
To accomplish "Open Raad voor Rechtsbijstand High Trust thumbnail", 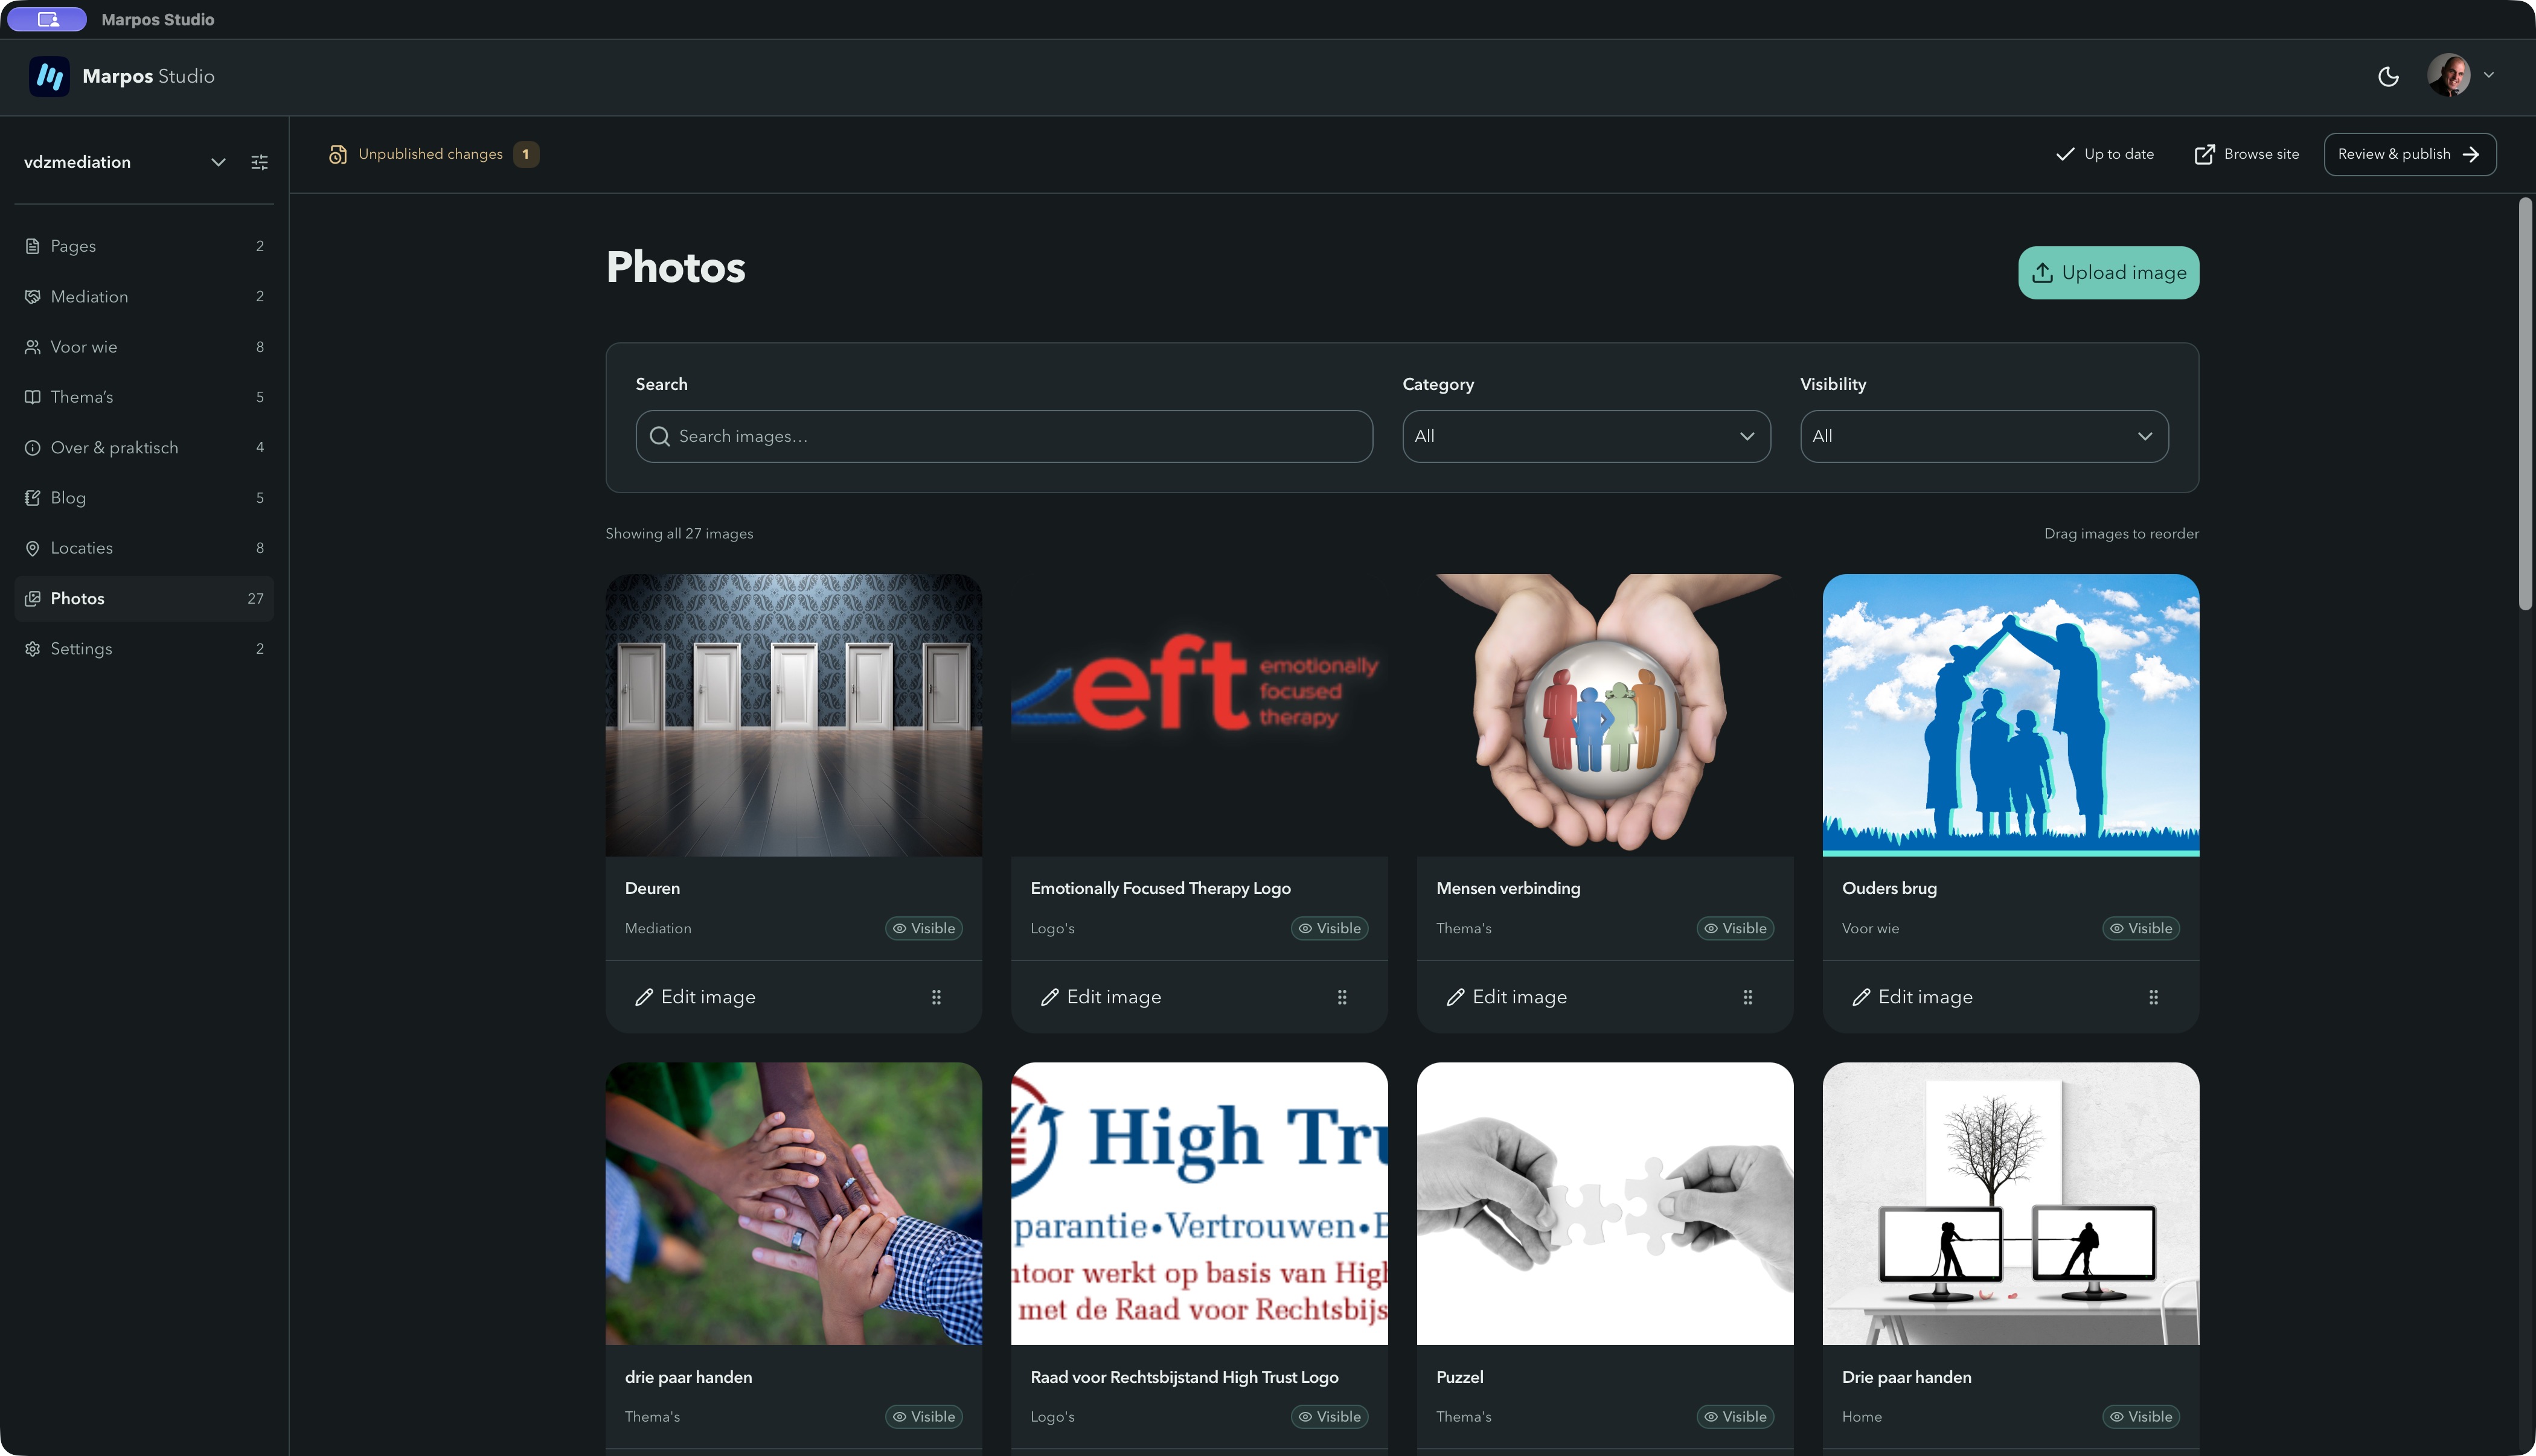I will pos(1199,1203).
